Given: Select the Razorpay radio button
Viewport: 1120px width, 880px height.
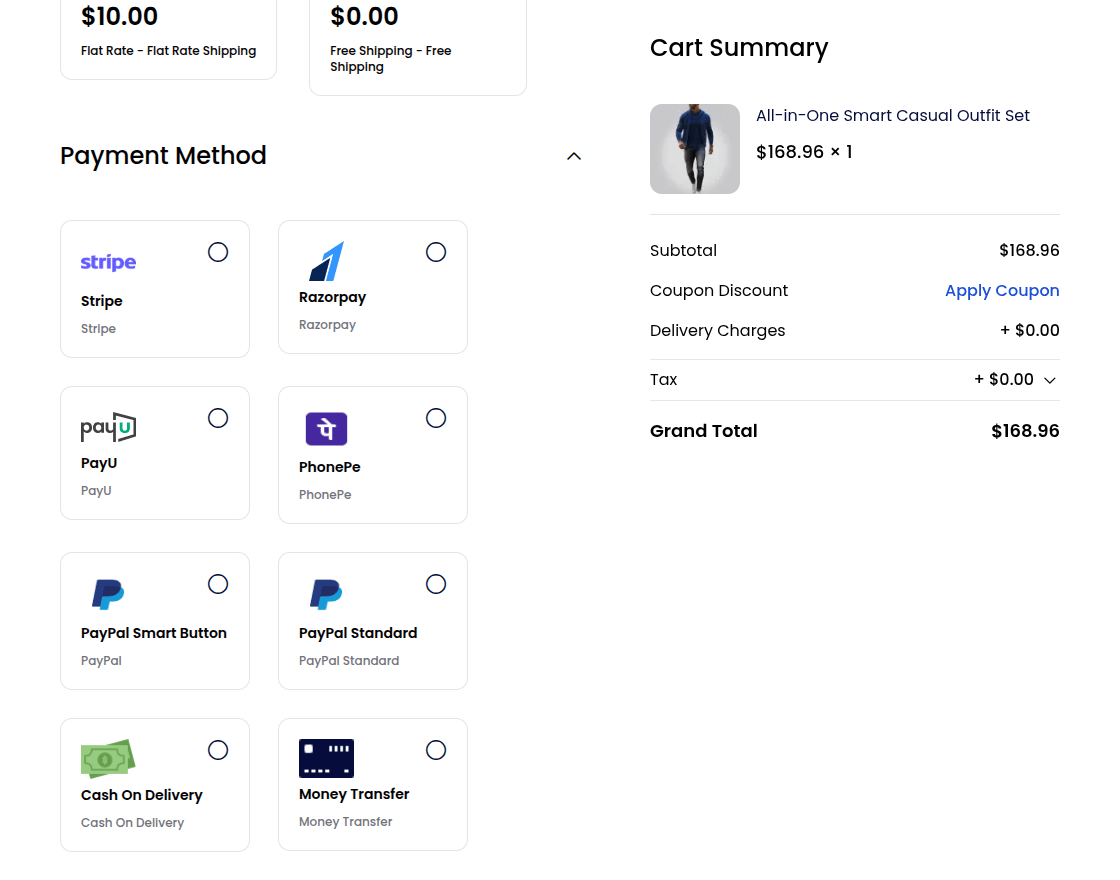Looking at the screenshot, I should (x=436, y=252).
